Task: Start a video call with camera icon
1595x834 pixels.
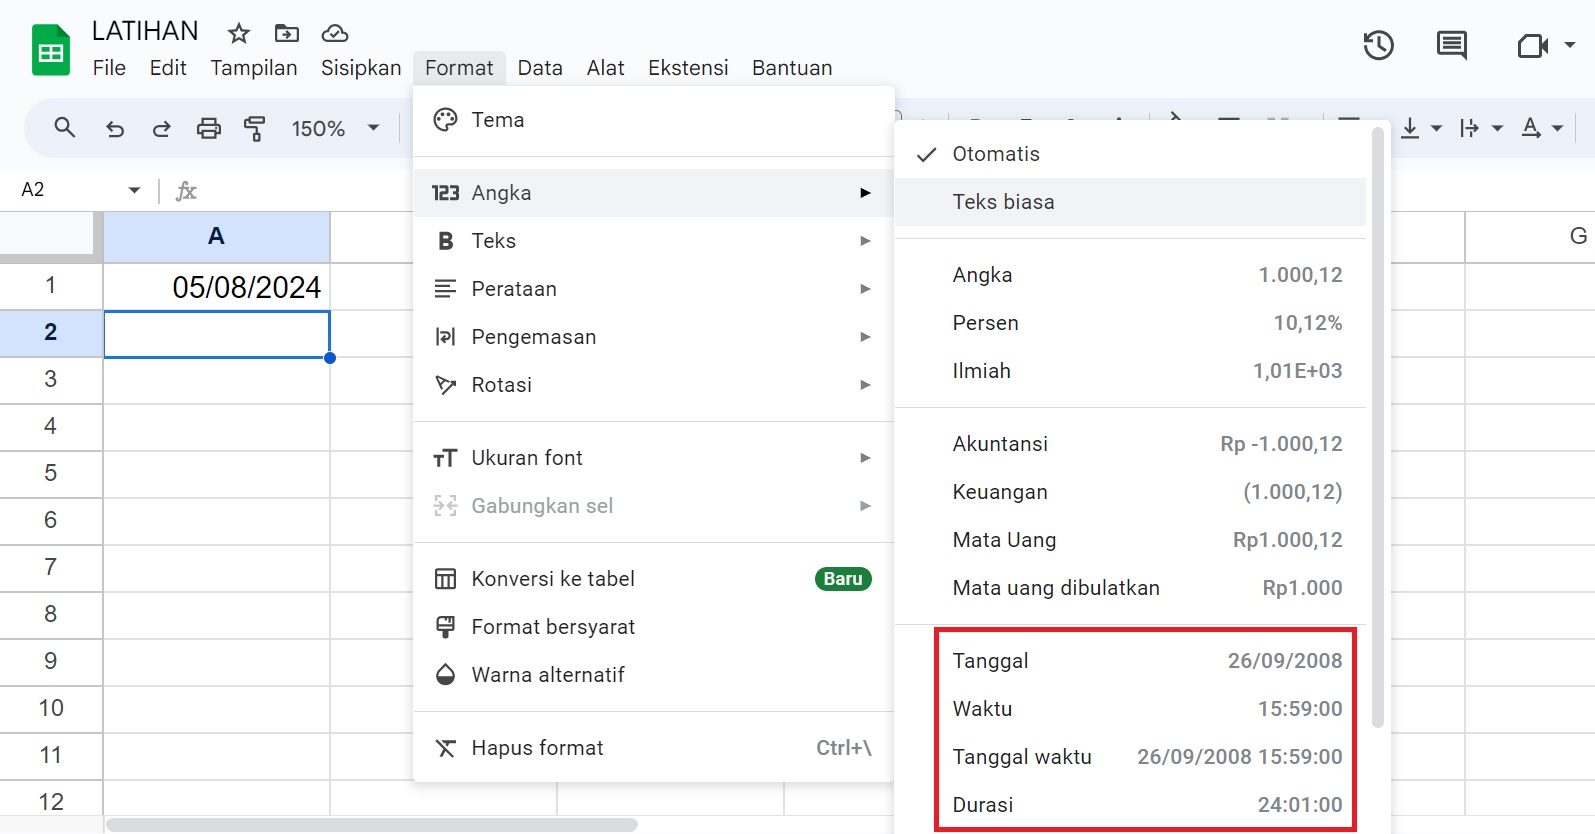Action: (1532, 45)
